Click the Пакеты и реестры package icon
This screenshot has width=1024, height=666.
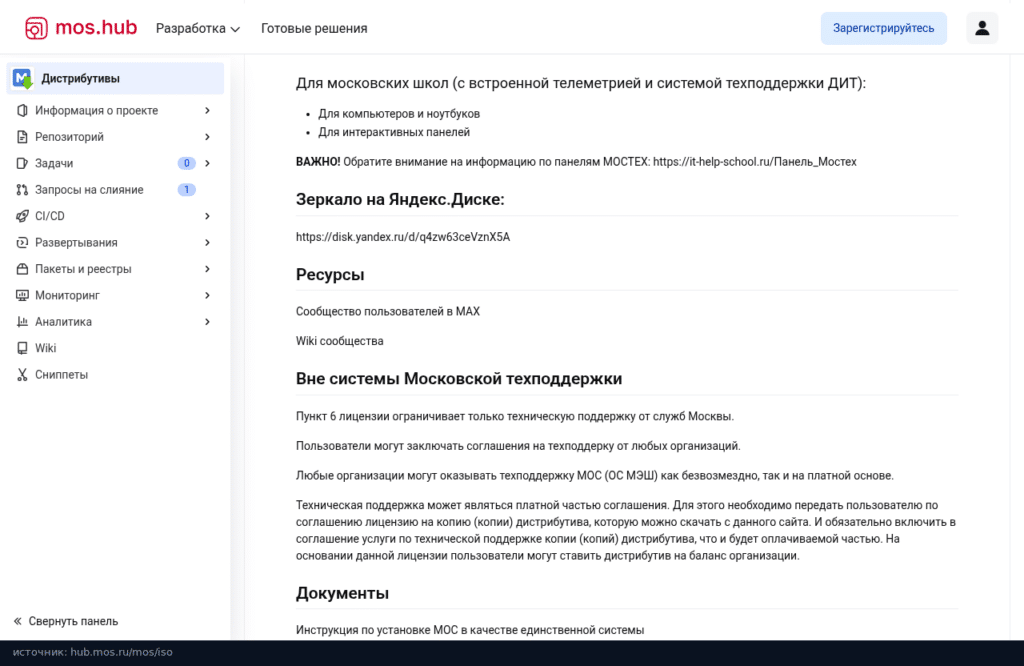coord(22,269)
